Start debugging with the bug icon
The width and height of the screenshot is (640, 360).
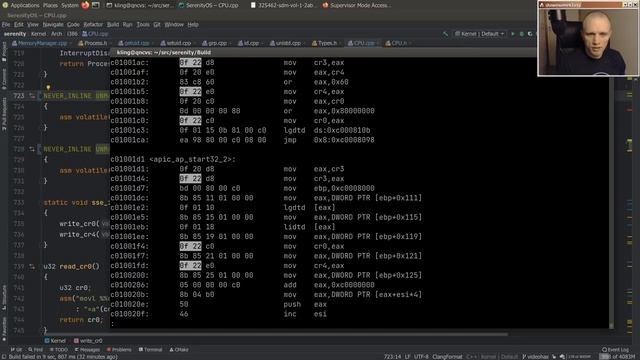point(522,34)
